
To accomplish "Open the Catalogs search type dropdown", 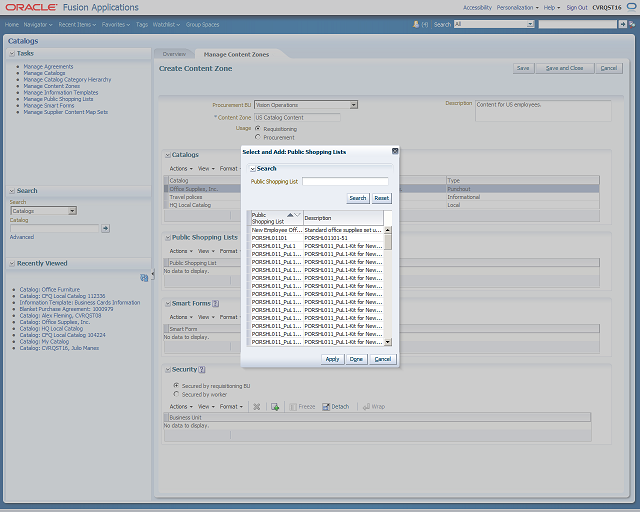I will point(72,211).
